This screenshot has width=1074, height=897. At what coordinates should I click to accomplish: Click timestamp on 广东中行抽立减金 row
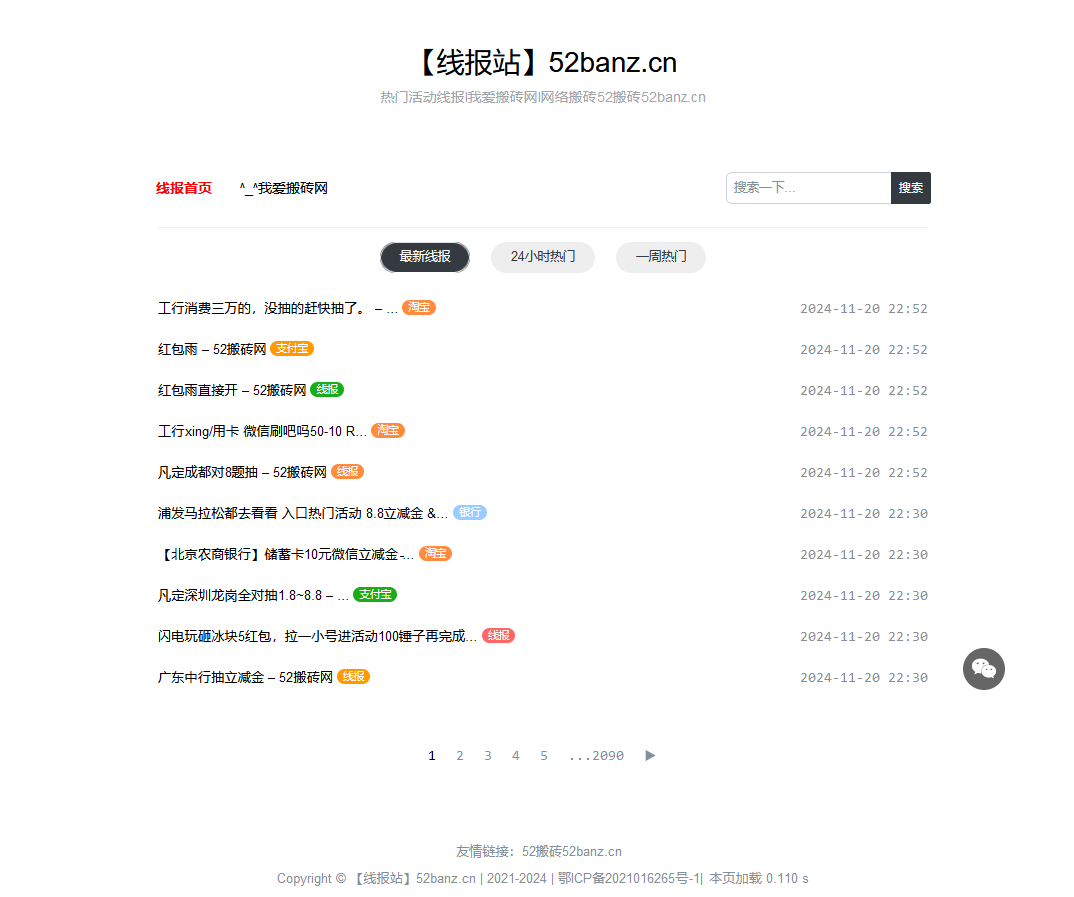coord(864,678)
